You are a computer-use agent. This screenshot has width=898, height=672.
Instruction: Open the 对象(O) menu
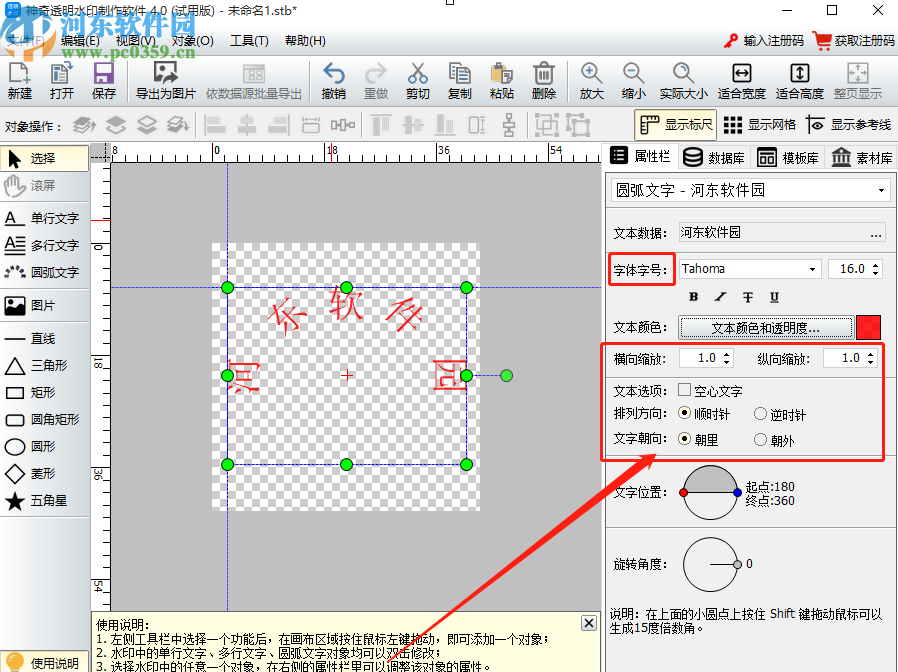click(x=192, y=40)
